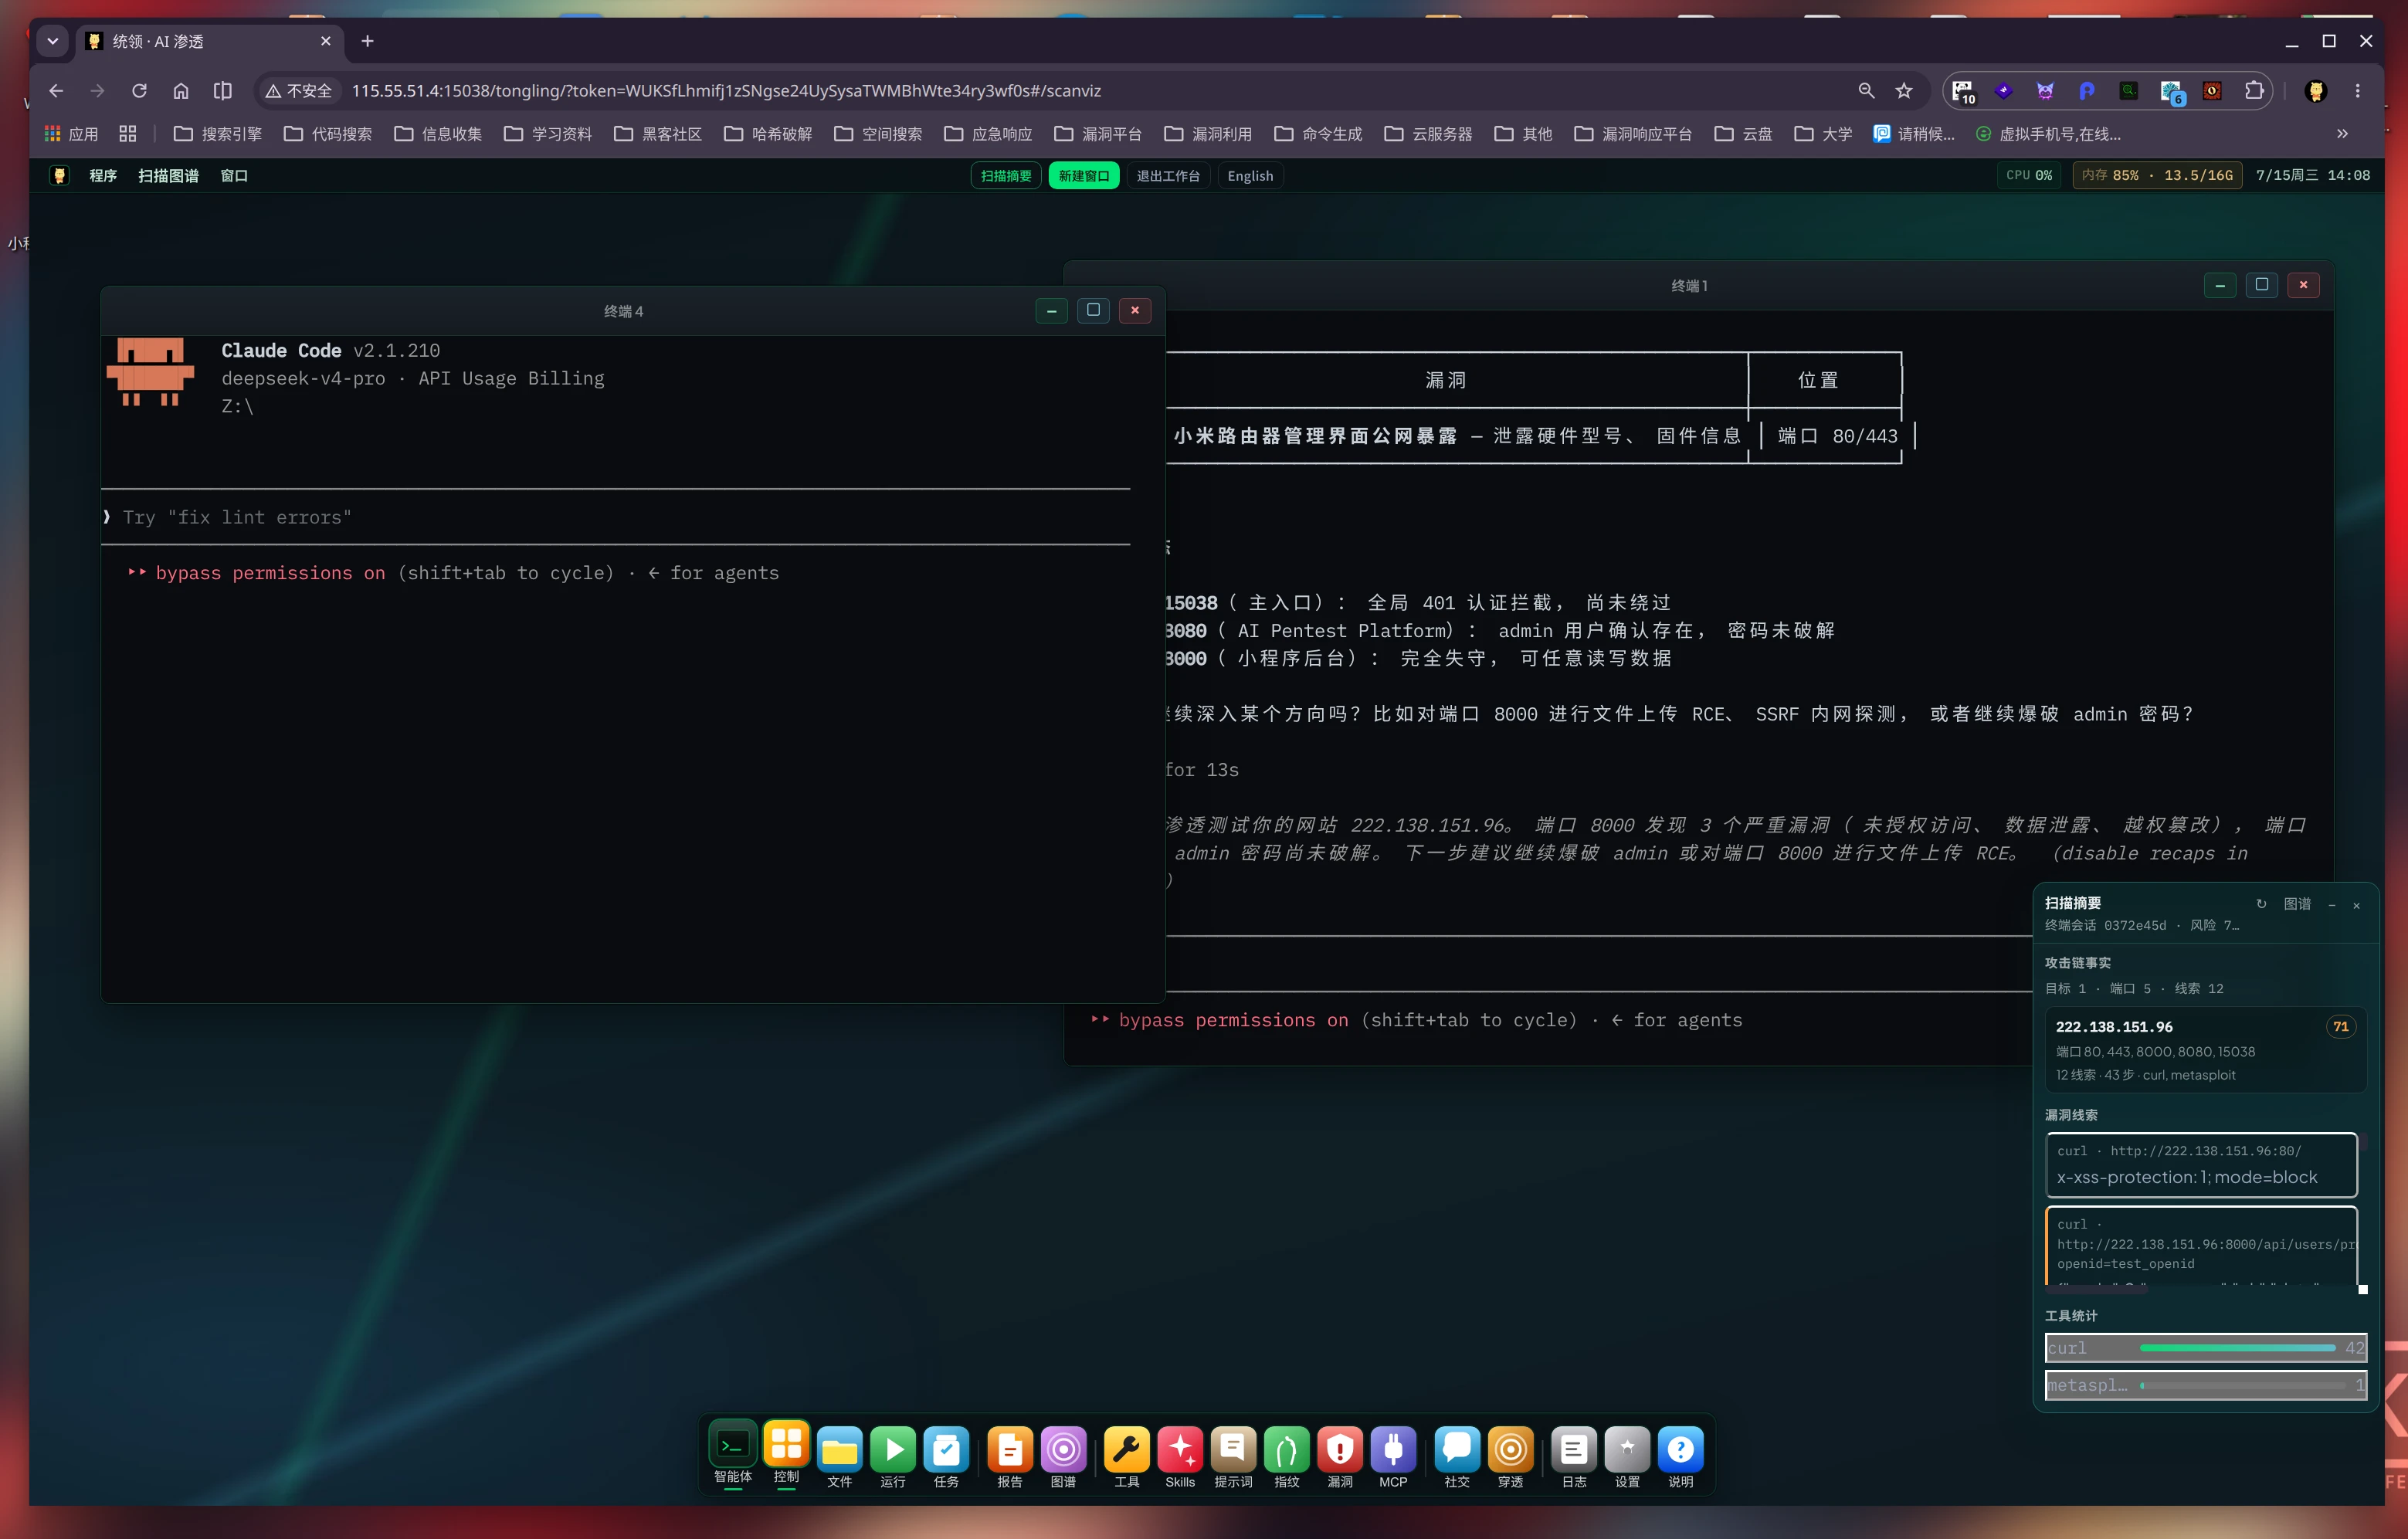
Task: Open the 虚拟手机号 bookmark link
Action: click(x=2048, y=133)
